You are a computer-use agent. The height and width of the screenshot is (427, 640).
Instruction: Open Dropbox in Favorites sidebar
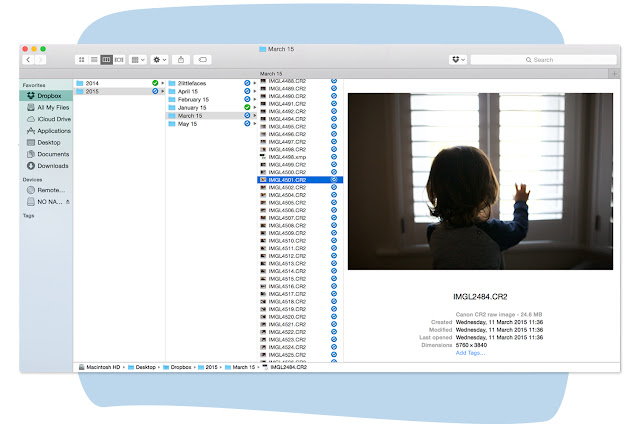tap(46, 96)
